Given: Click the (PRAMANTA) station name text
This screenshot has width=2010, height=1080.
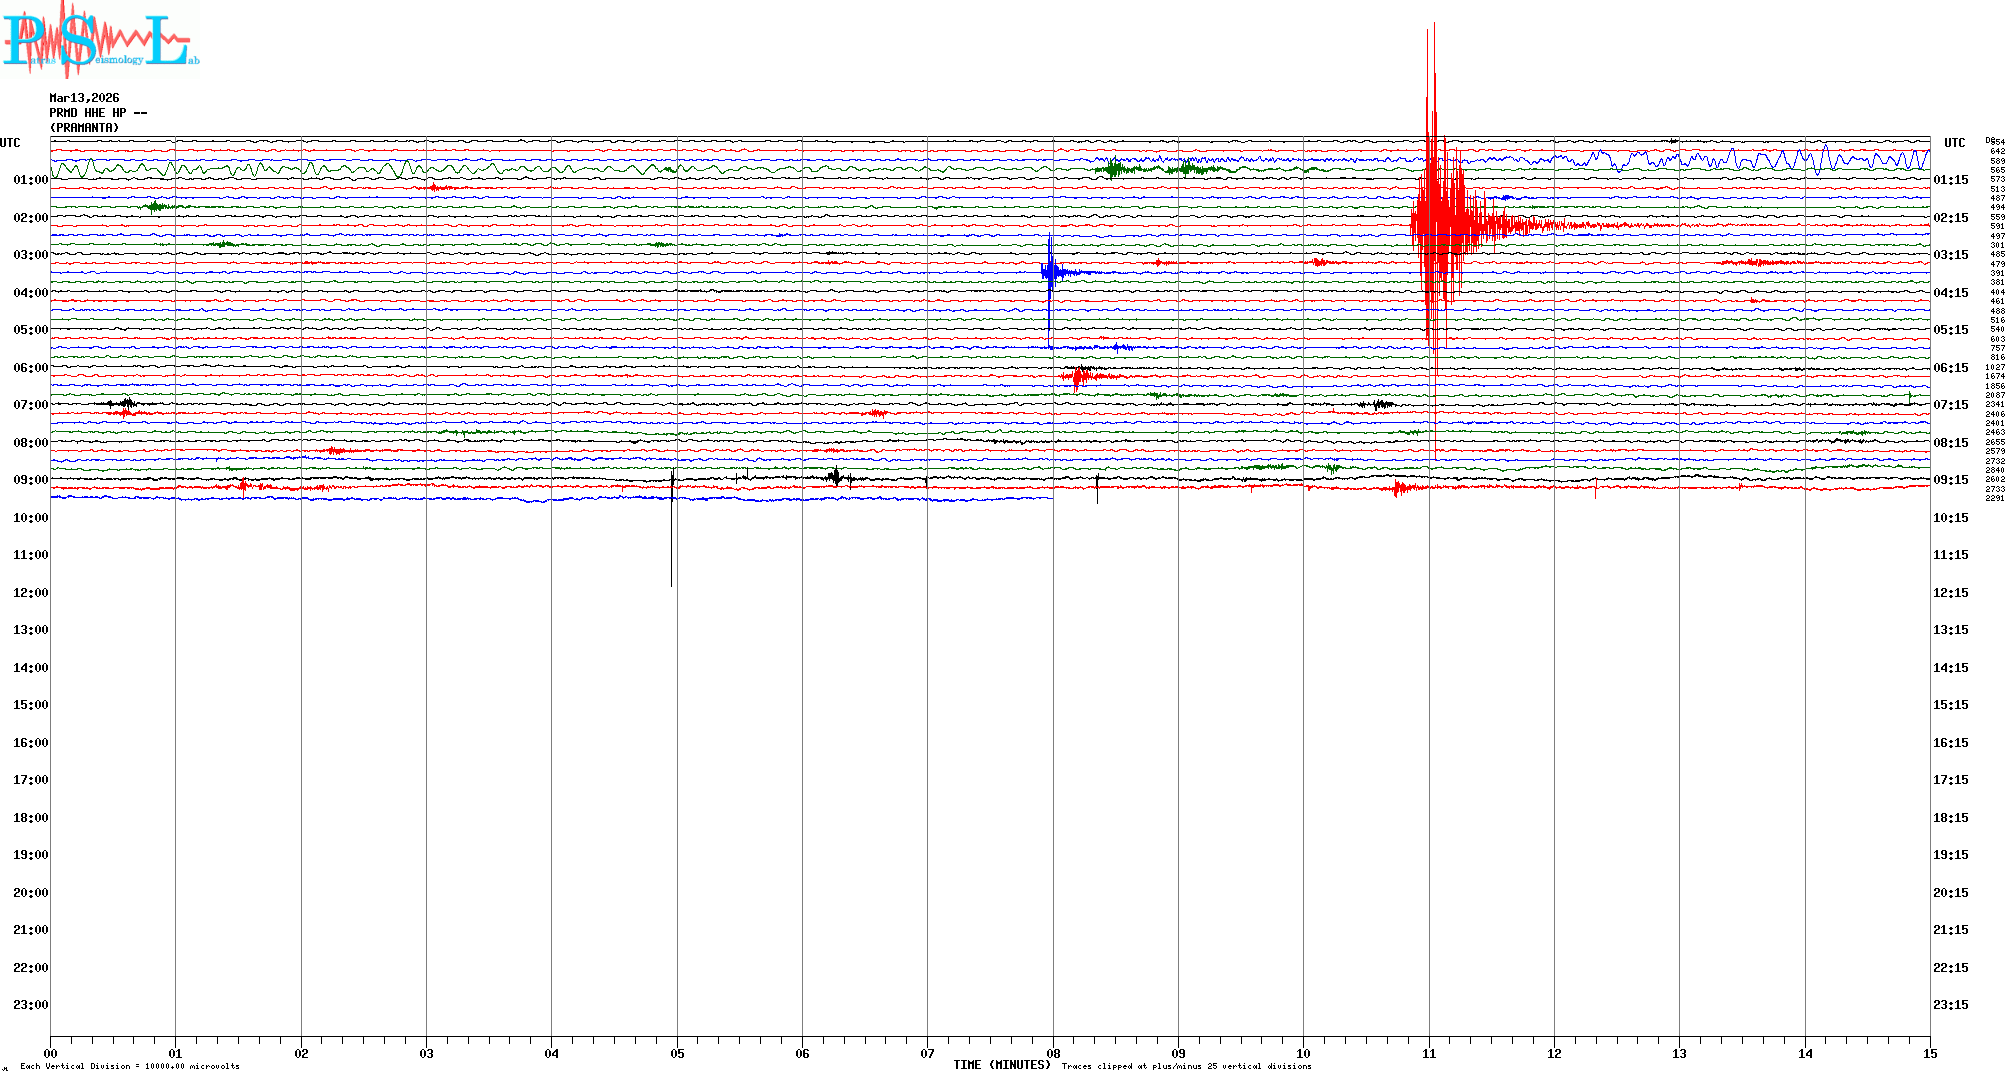Looking at the screenshot, I should pos(84,128).
